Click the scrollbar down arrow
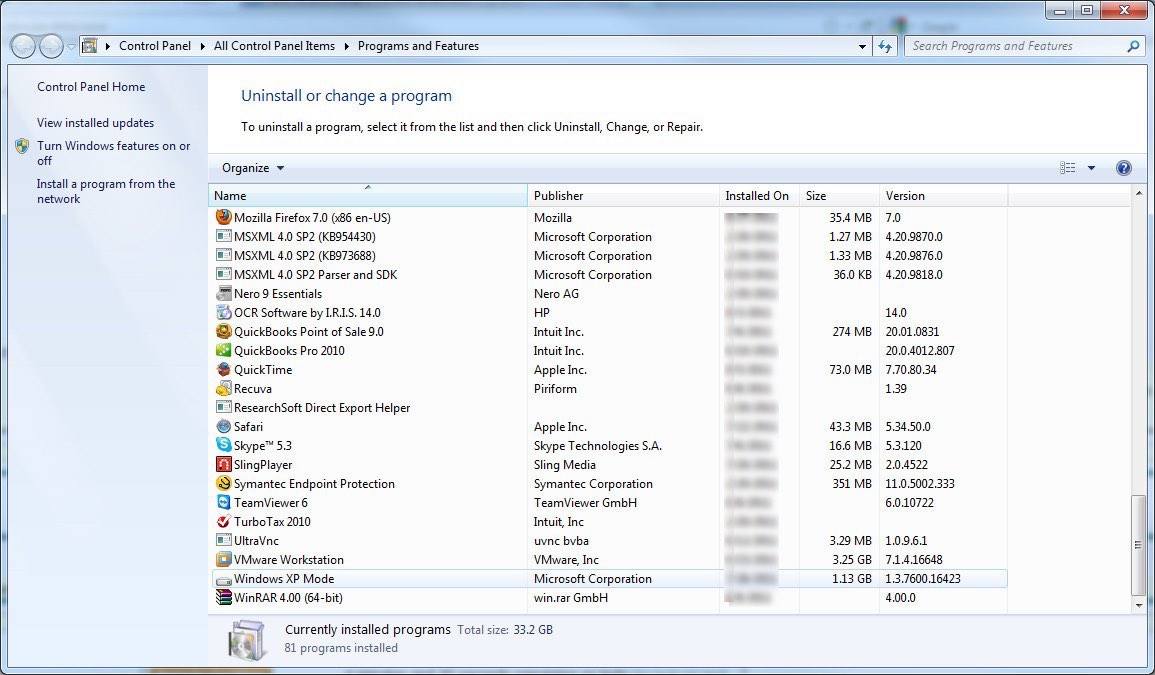 coord(1139,606)
